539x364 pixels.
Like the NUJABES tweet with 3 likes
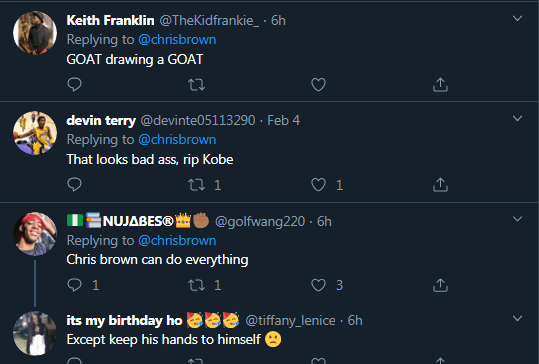(318, 285)
